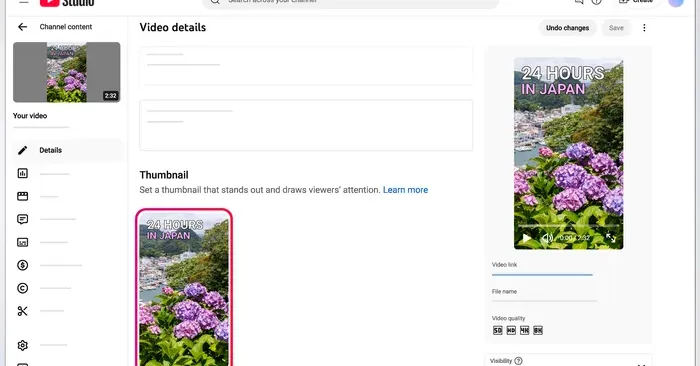Viewport: 700px width, 366px height.
Task: Open the Learn more link
Action: click(405, 190)
